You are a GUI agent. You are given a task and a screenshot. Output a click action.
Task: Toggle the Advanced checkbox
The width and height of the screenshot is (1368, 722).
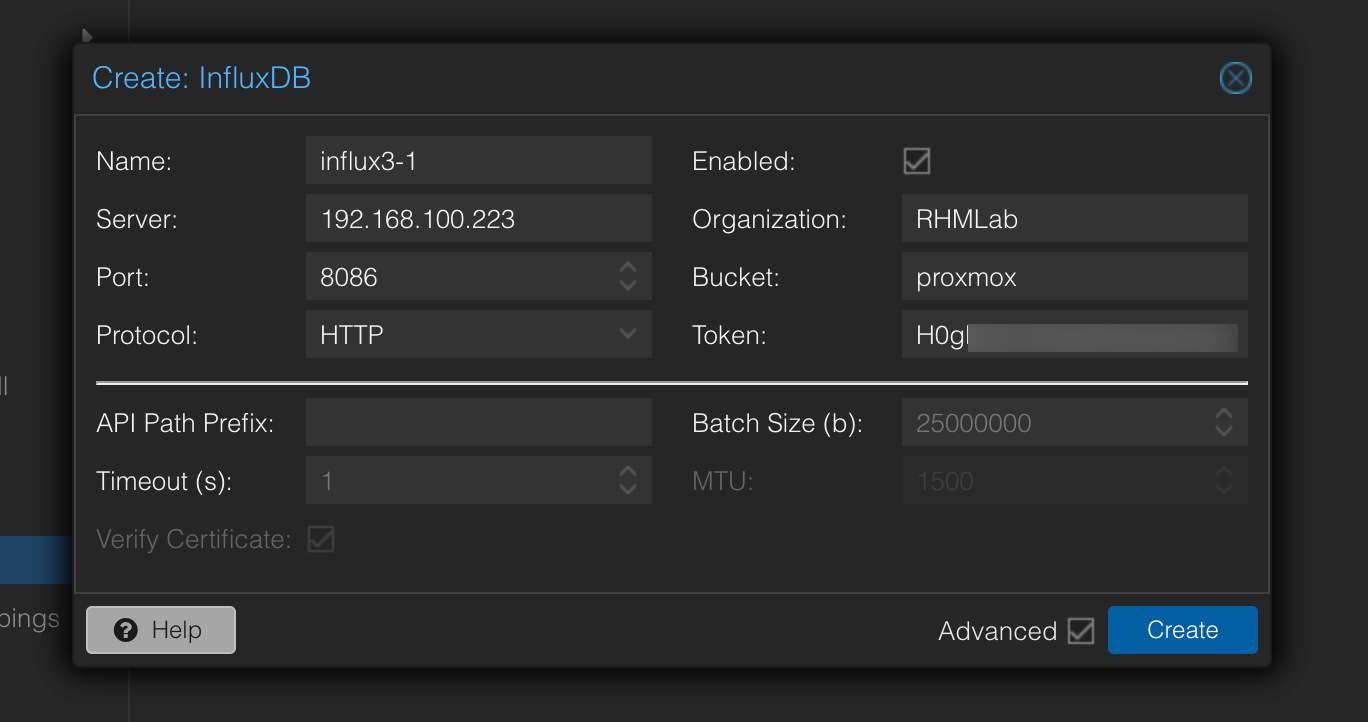click(x=1081, y=631)
